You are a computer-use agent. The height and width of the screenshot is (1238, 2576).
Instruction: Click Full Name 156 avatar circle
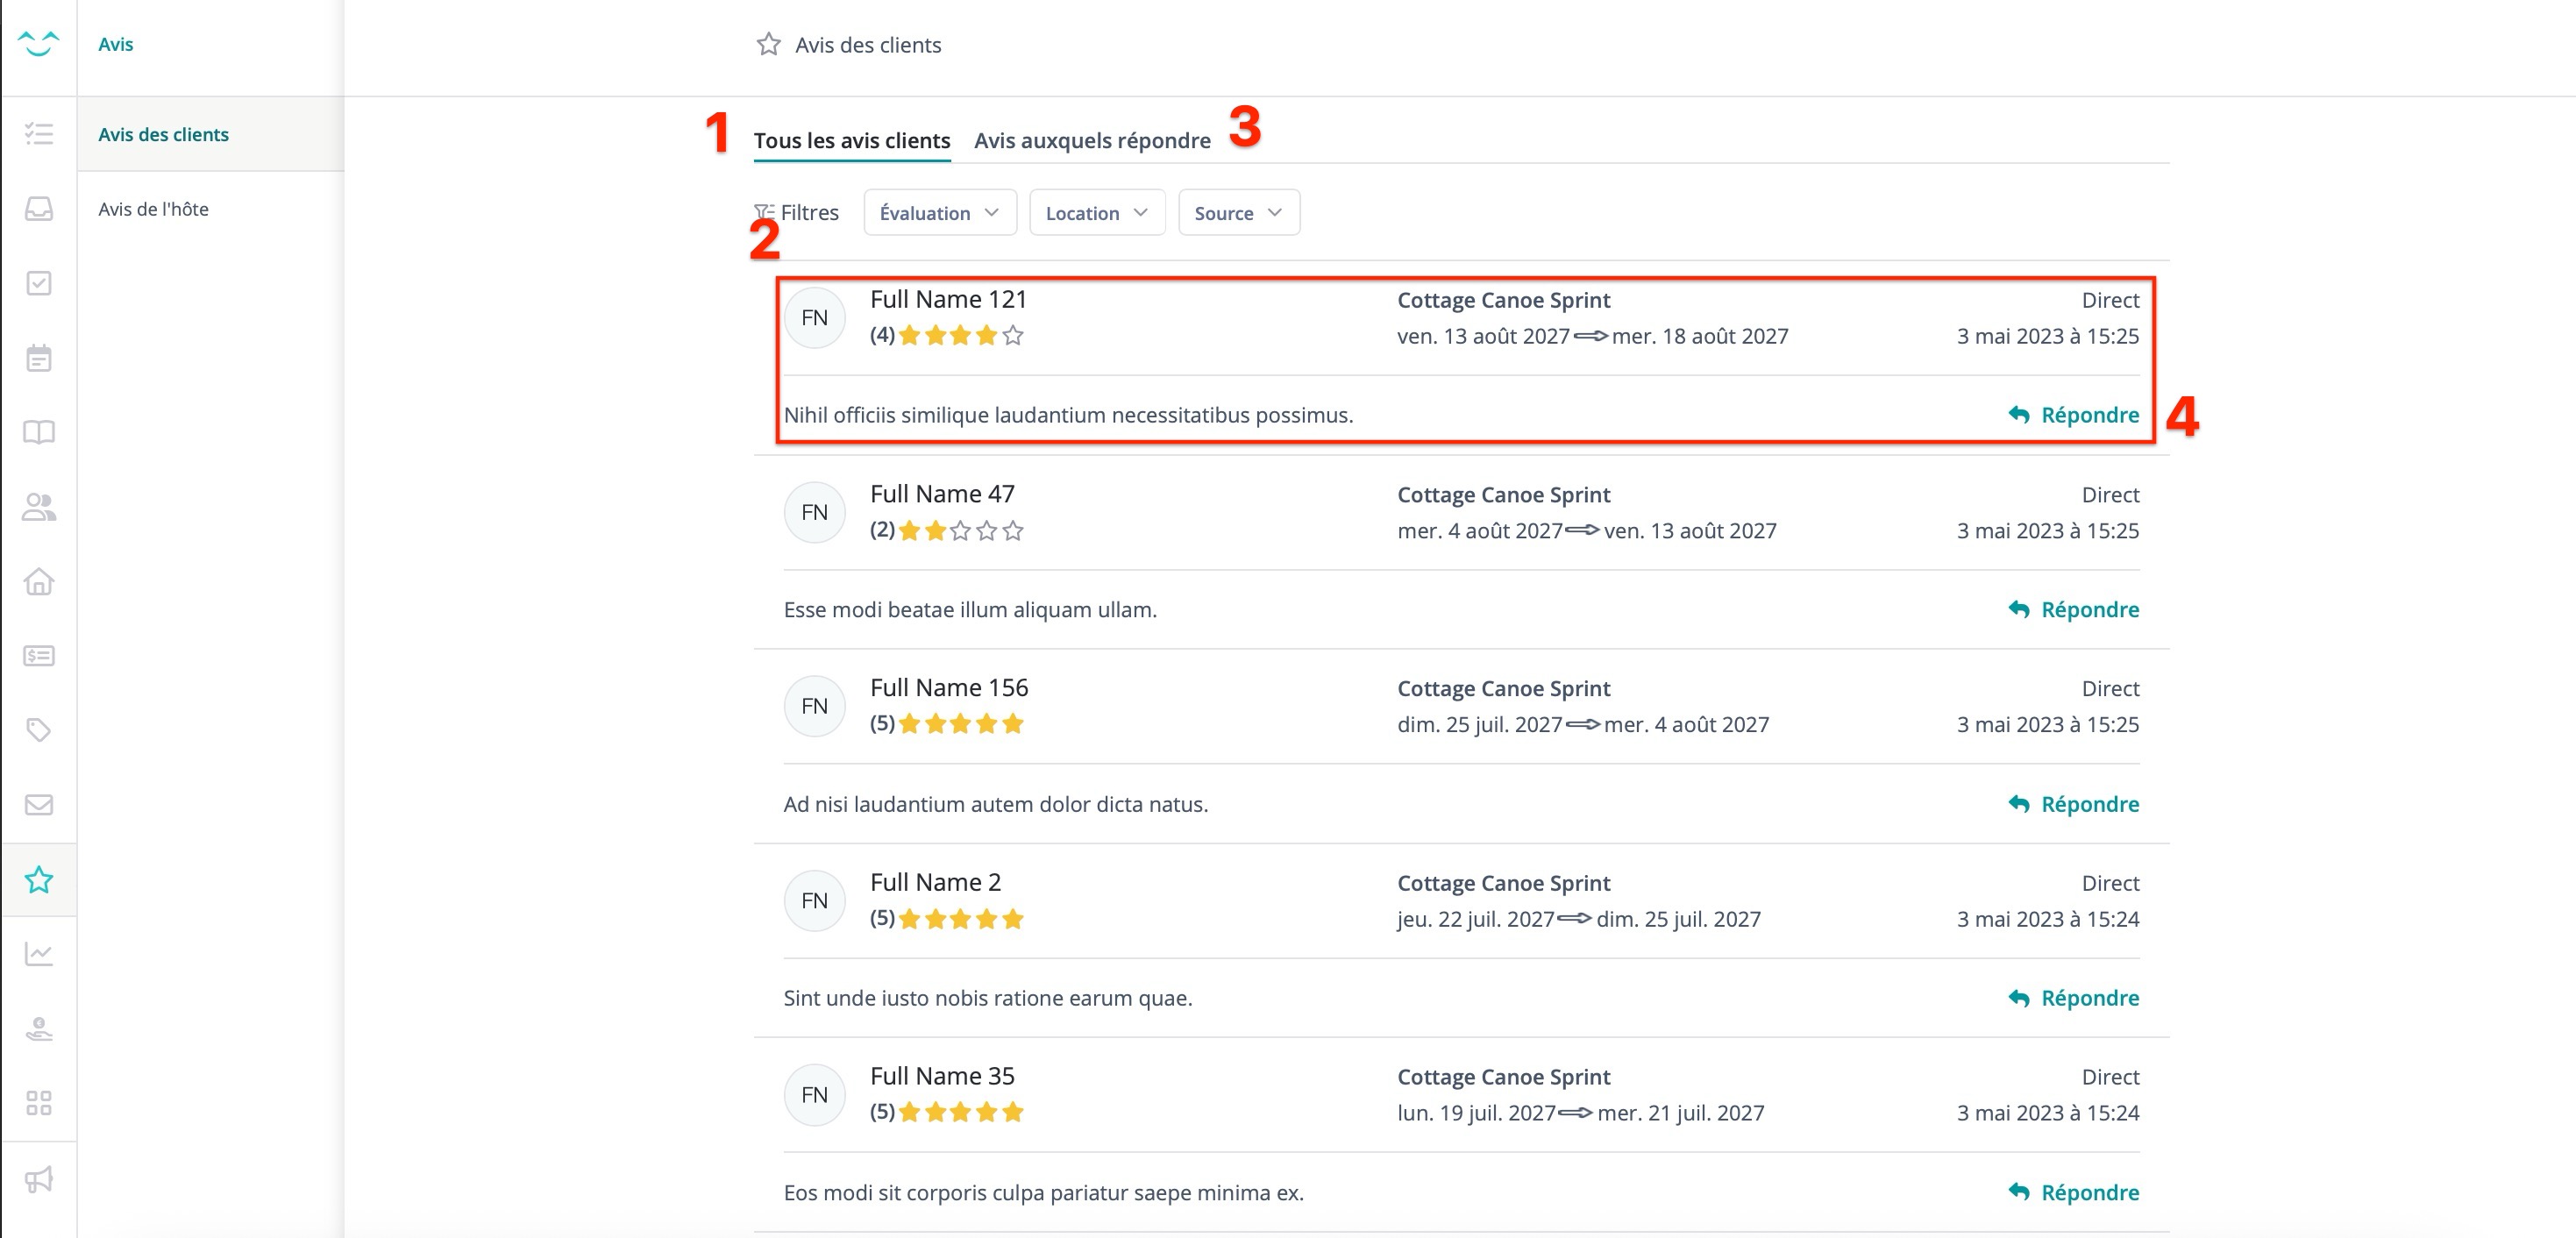pyautogui.click(x=814, y=706)
